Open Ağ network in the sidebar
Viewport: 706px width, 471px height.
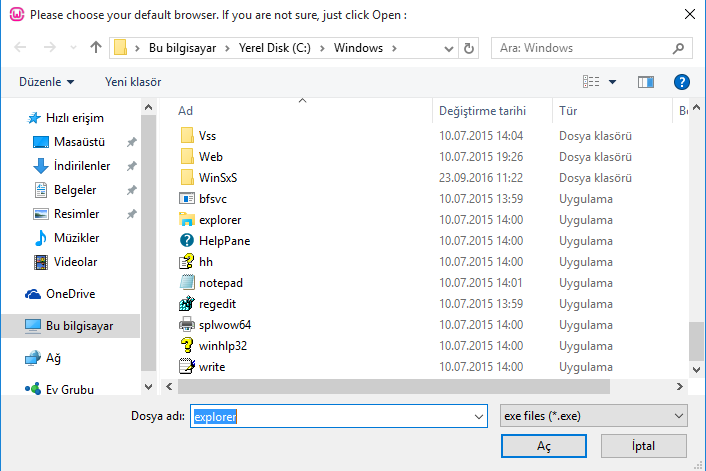(43, 358)
